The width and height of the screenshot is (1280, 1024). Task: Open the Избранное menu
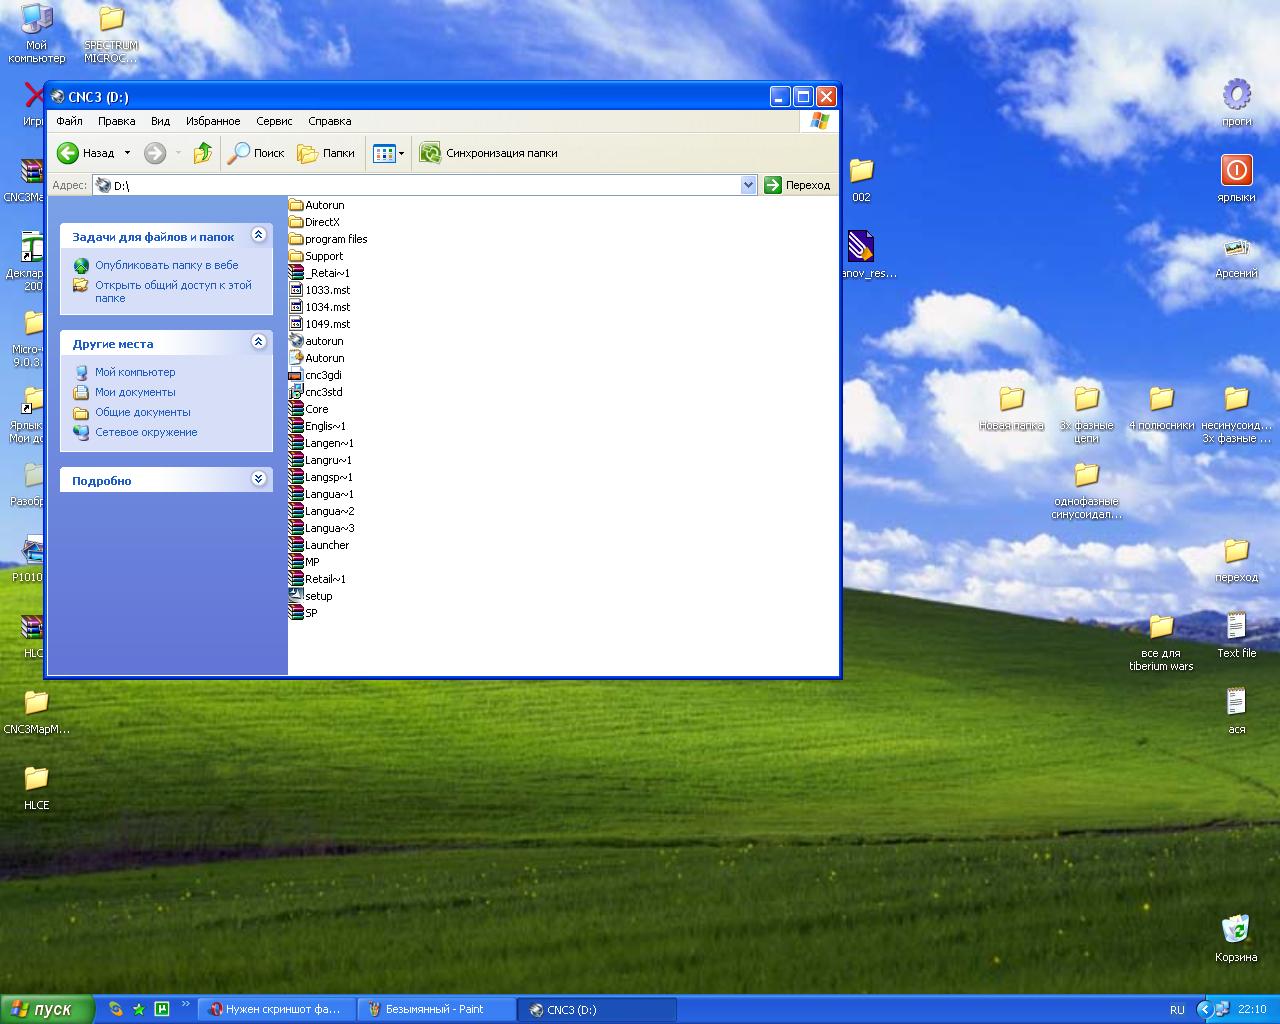click(213, 121)
